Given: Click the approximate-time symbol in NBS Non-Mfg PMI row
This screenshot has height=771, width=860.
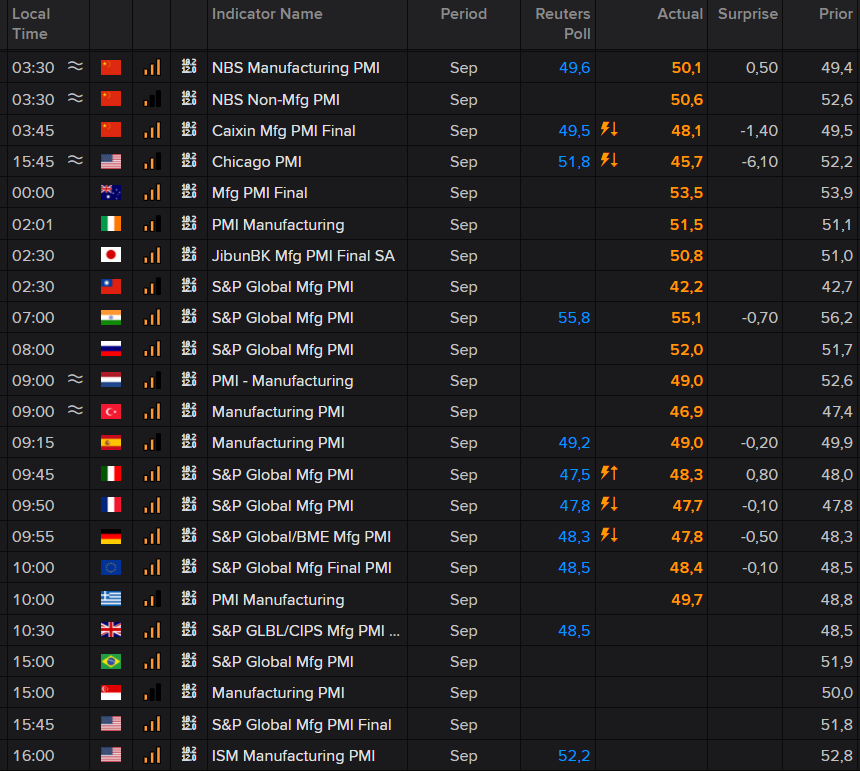Looking at the screenshot, I should pyautogui.click(x=75, y=98).
